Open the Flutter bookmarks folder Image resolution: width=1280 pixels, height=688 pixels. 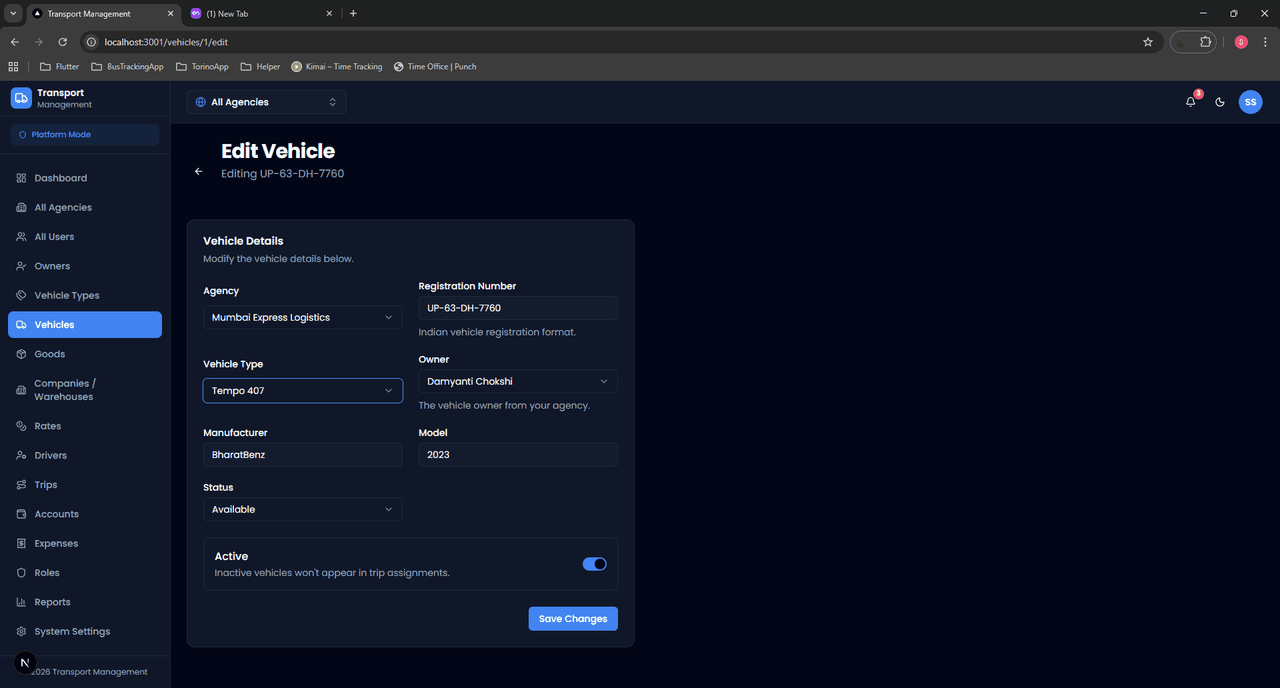[59, 67]
